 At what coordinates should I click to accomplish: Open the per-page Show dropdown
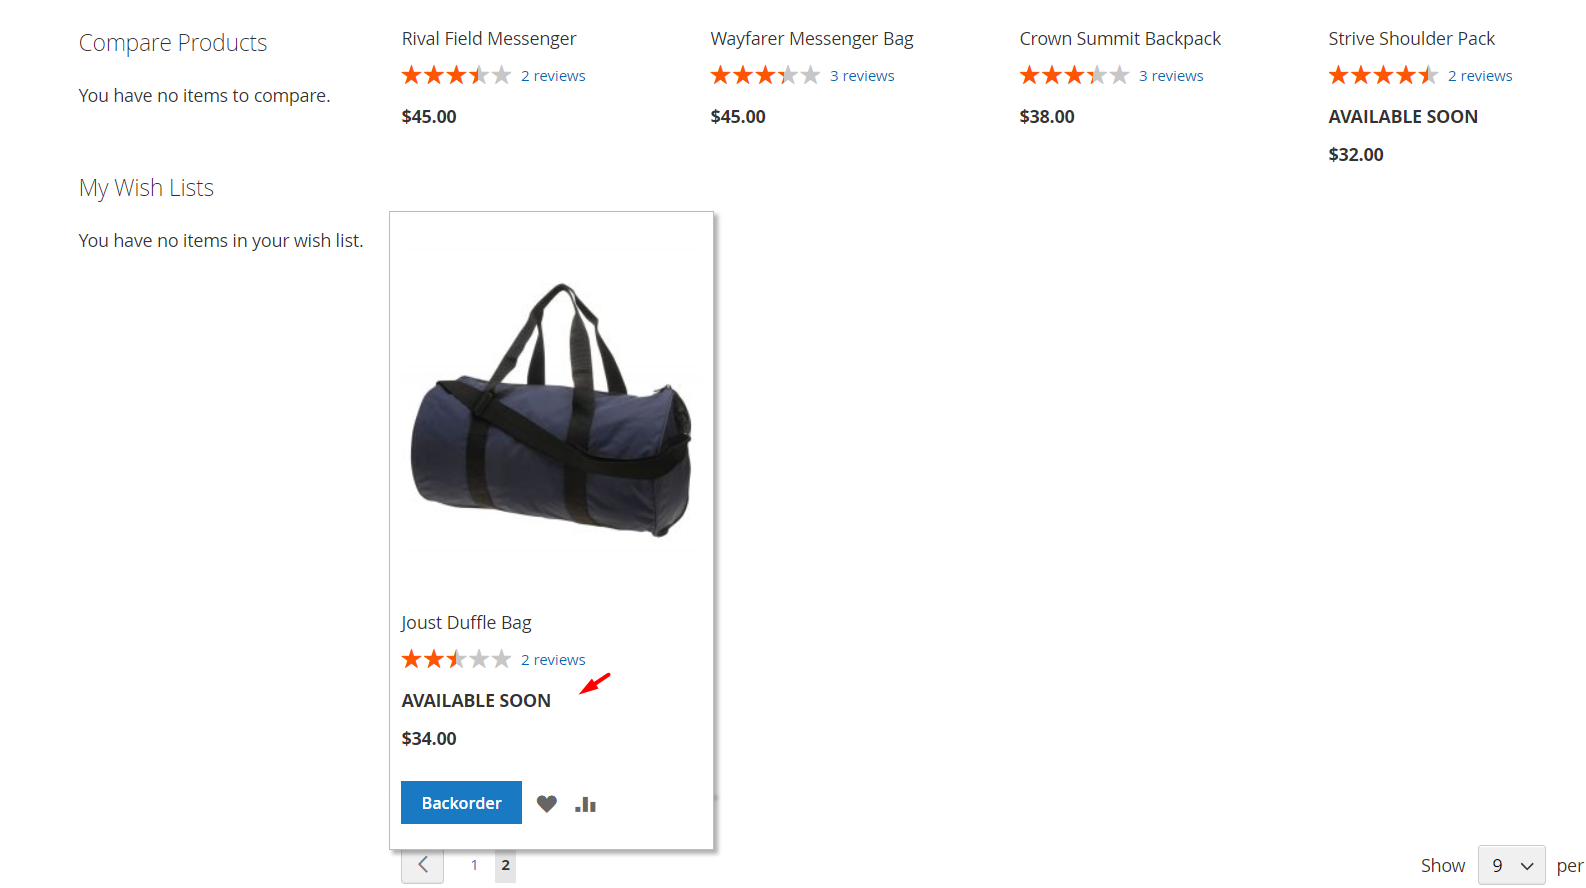pyautogui.click(x=1511, y=866)
